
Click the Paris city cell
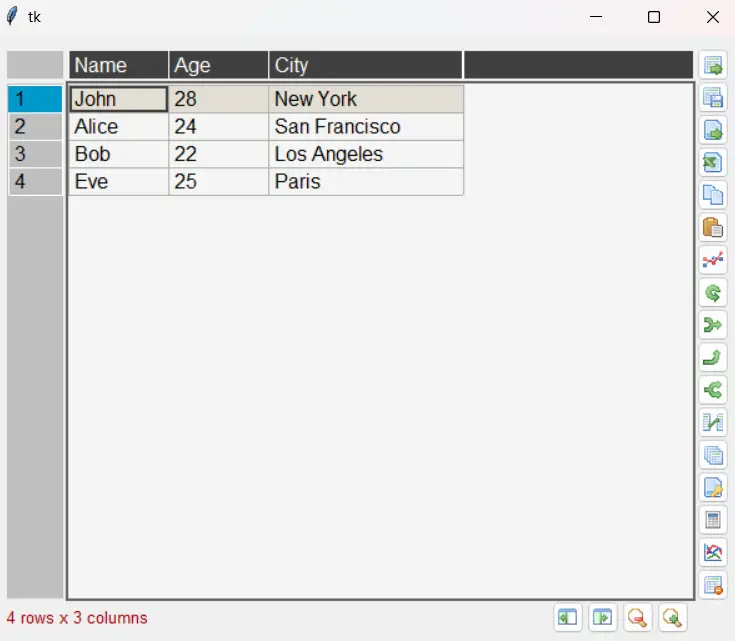(366, 181)
